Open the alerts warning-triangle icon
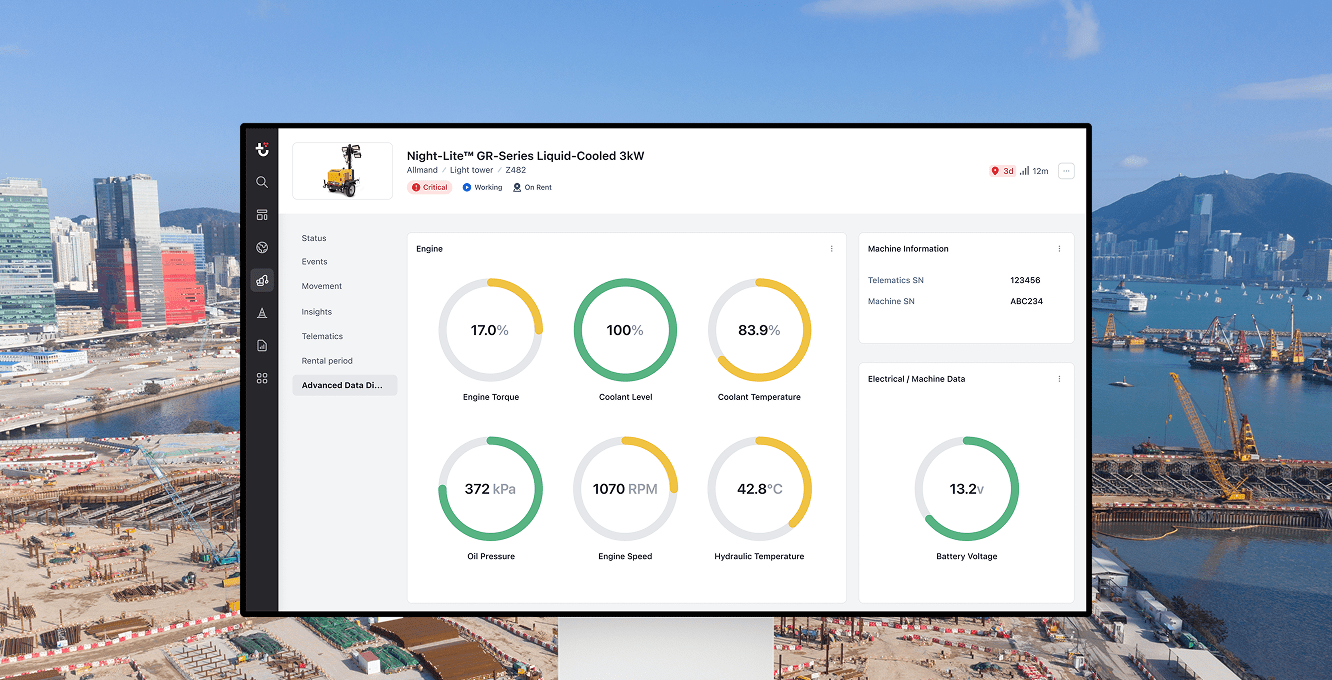The image size is (1332, 680). pos(262,313)
